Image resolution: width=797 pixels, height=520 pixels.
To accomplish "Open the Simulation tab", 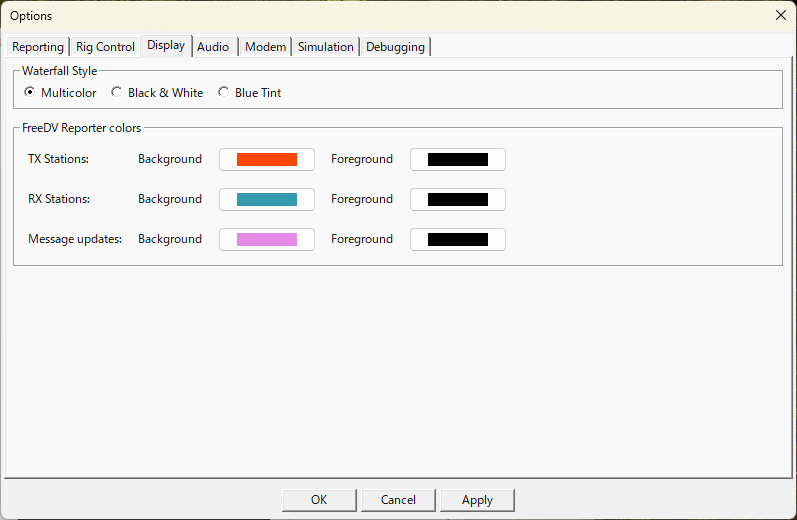I will pyautogui.click(x=326, y=47).
